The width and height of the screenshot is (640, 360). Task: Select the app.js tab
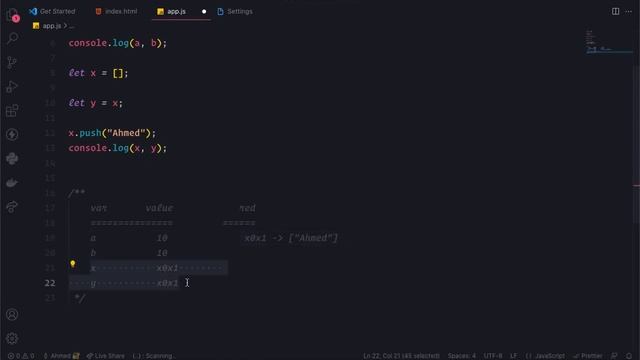(177, 11)
